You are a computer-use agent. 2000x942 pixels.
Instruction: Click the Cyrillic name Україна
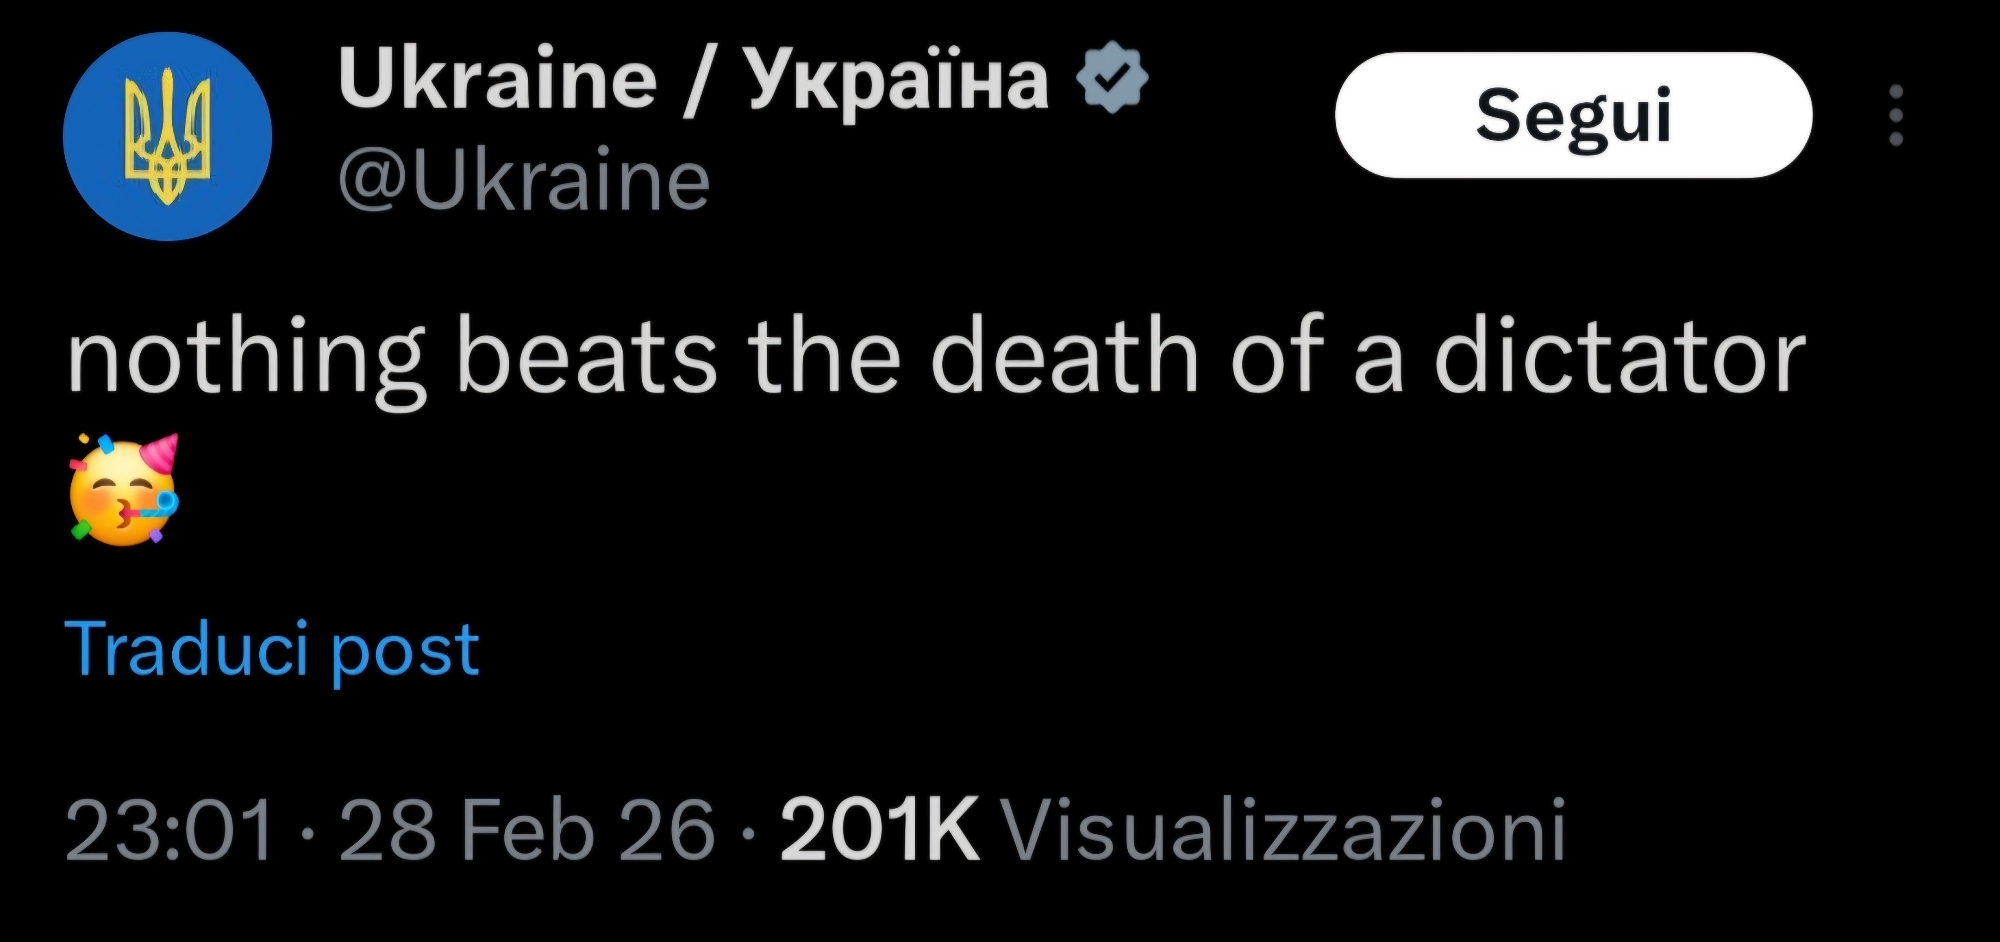(x=897, y=80)
